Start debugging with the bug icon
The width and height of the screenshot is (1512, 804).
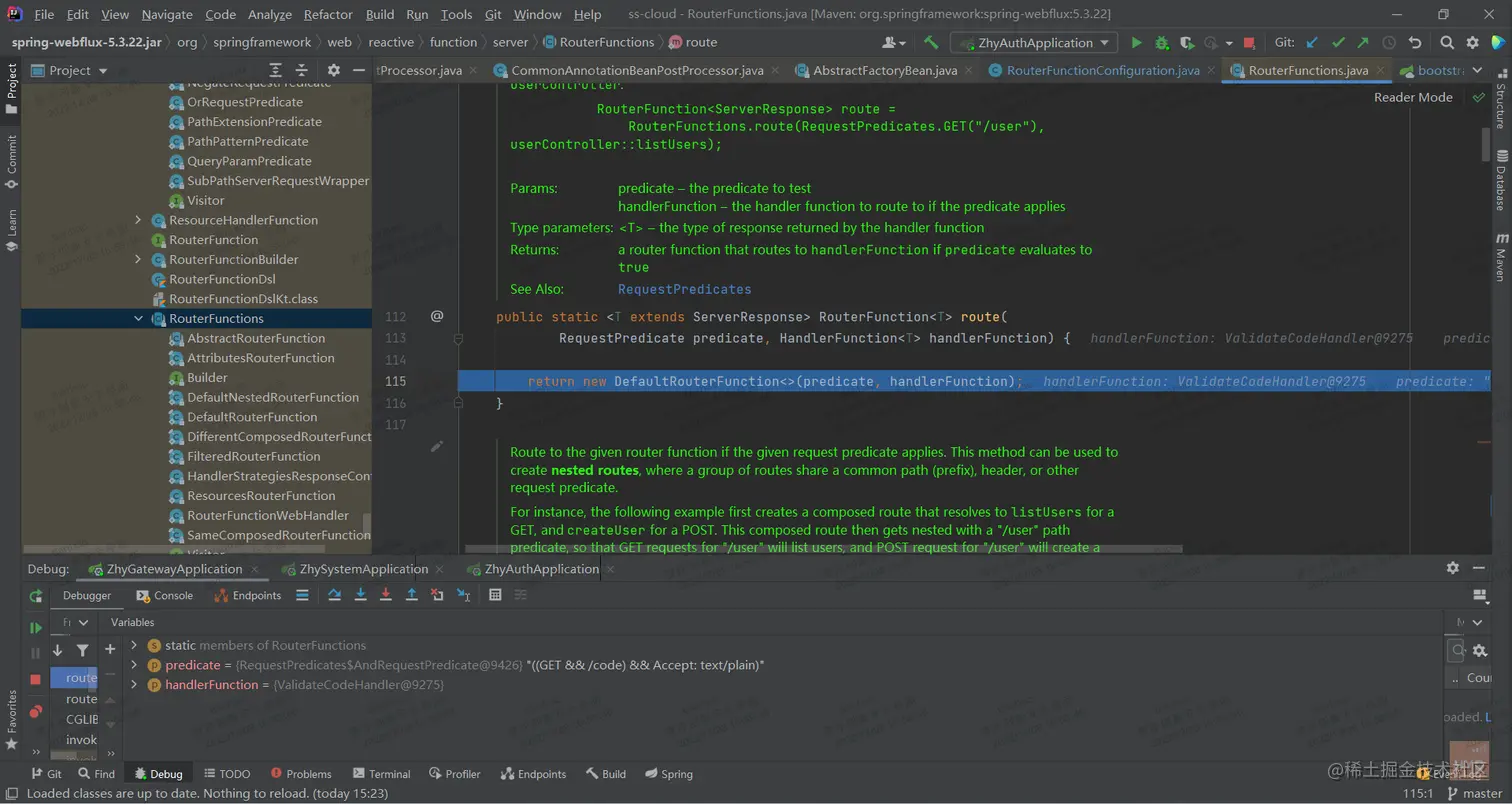(x=1161, y=43)
